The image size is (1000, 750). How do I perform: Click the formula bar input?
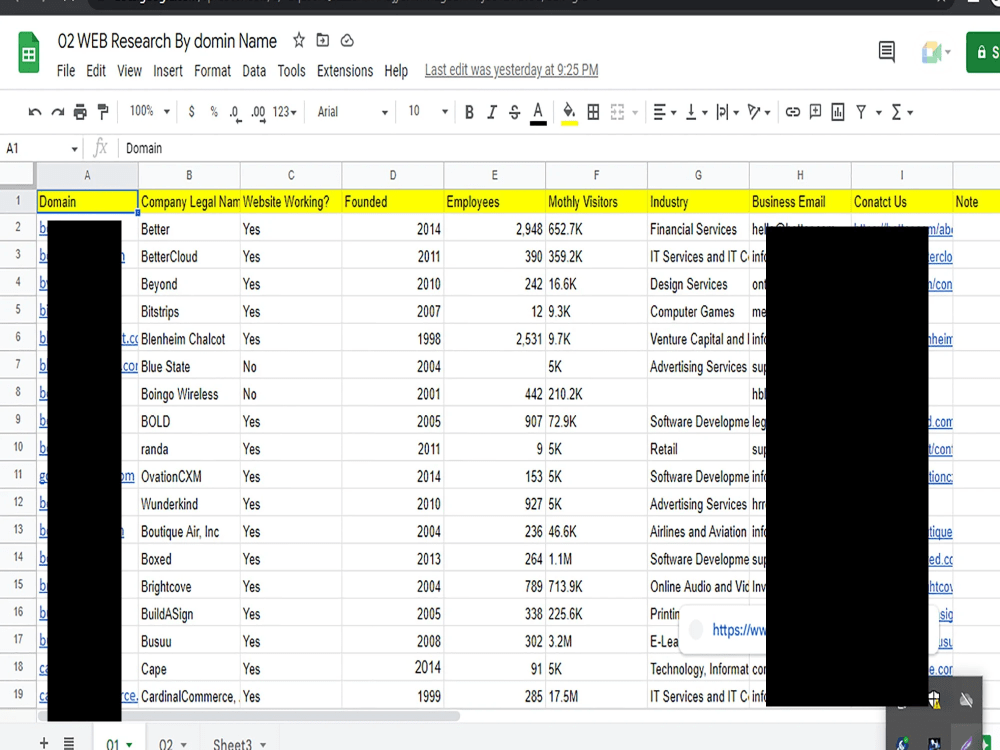(561, 149)
